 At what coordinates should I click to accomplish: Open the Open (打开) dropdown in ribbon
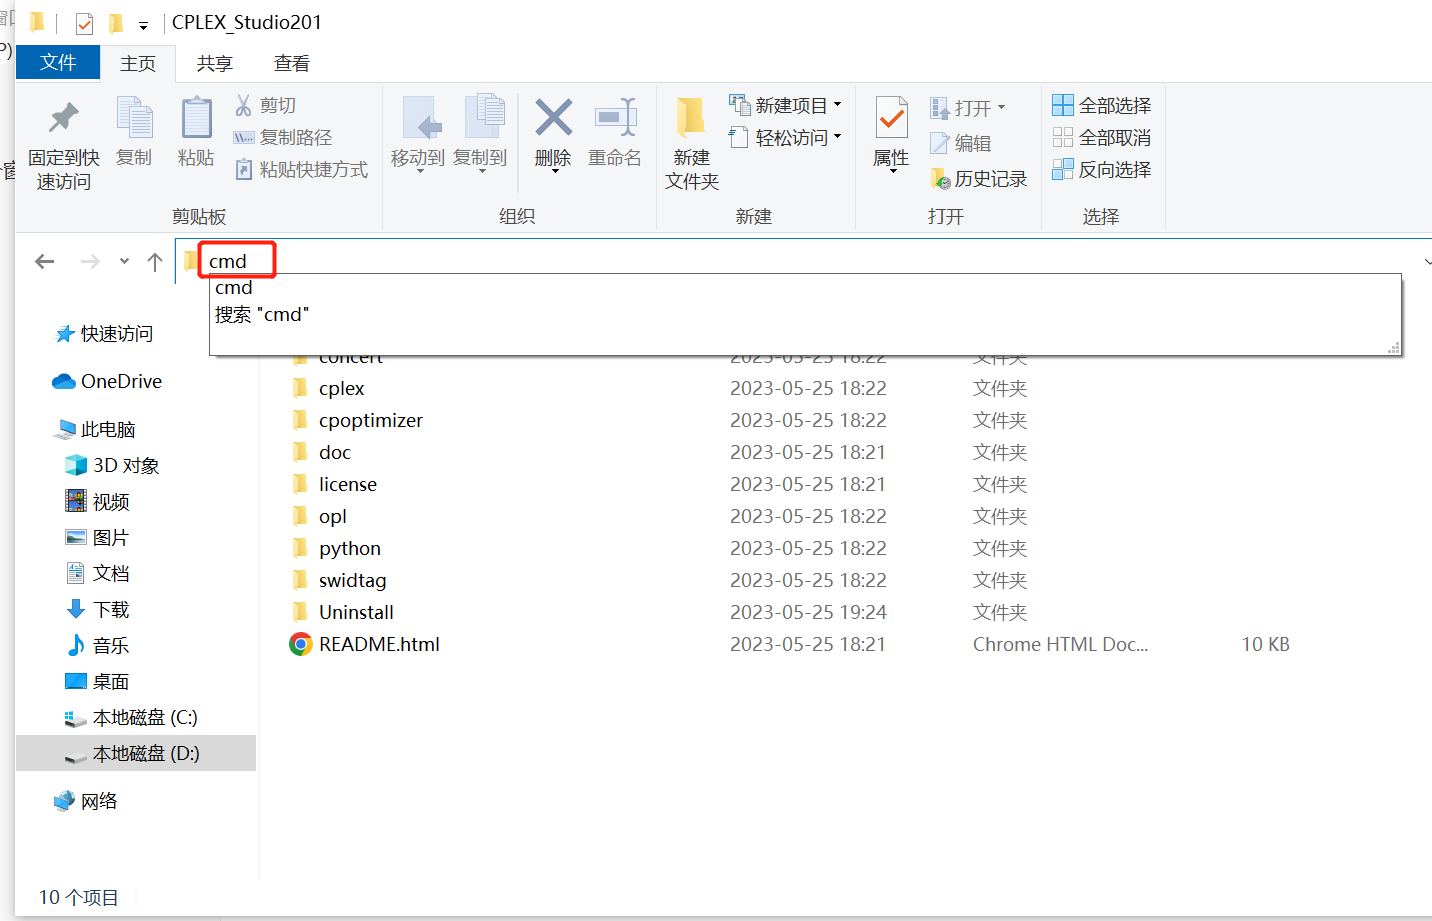(x=967, y=107)
